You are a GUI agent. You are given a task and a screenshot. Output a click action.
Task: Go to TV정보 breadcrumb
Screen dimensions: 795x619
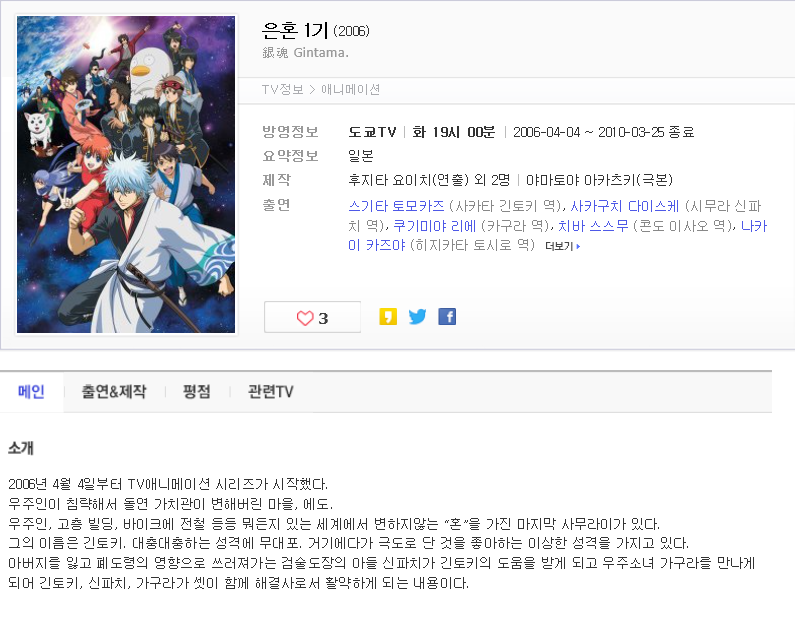(x=282, y=90)
